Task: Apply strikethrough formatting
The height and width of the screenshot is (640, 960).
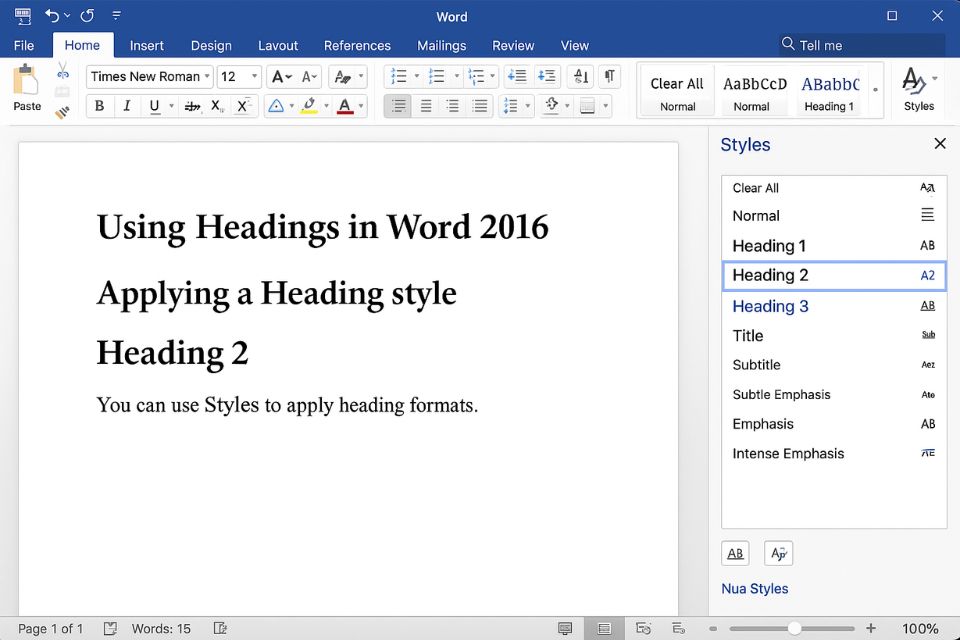Action: tap(192, 106)
